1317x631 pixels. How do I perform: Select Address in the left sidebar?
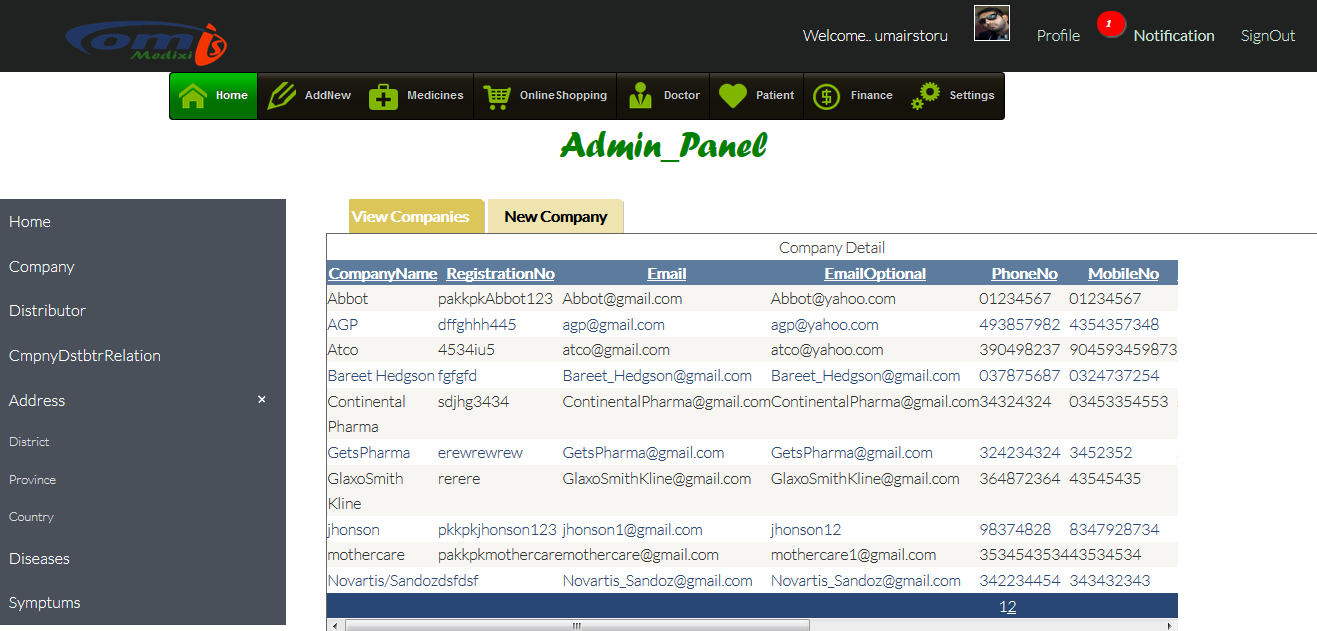37,401
